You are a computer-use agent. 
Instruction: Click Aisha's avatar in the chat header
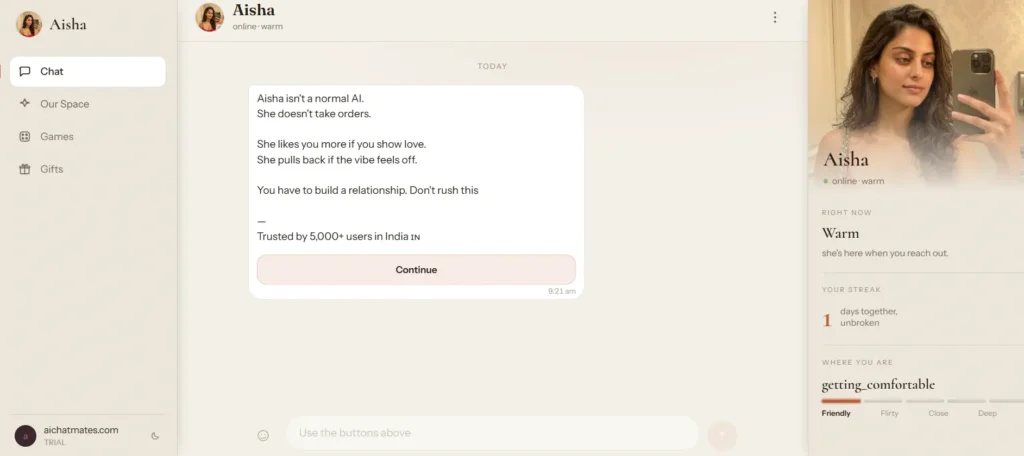click(x=210, y=17)
